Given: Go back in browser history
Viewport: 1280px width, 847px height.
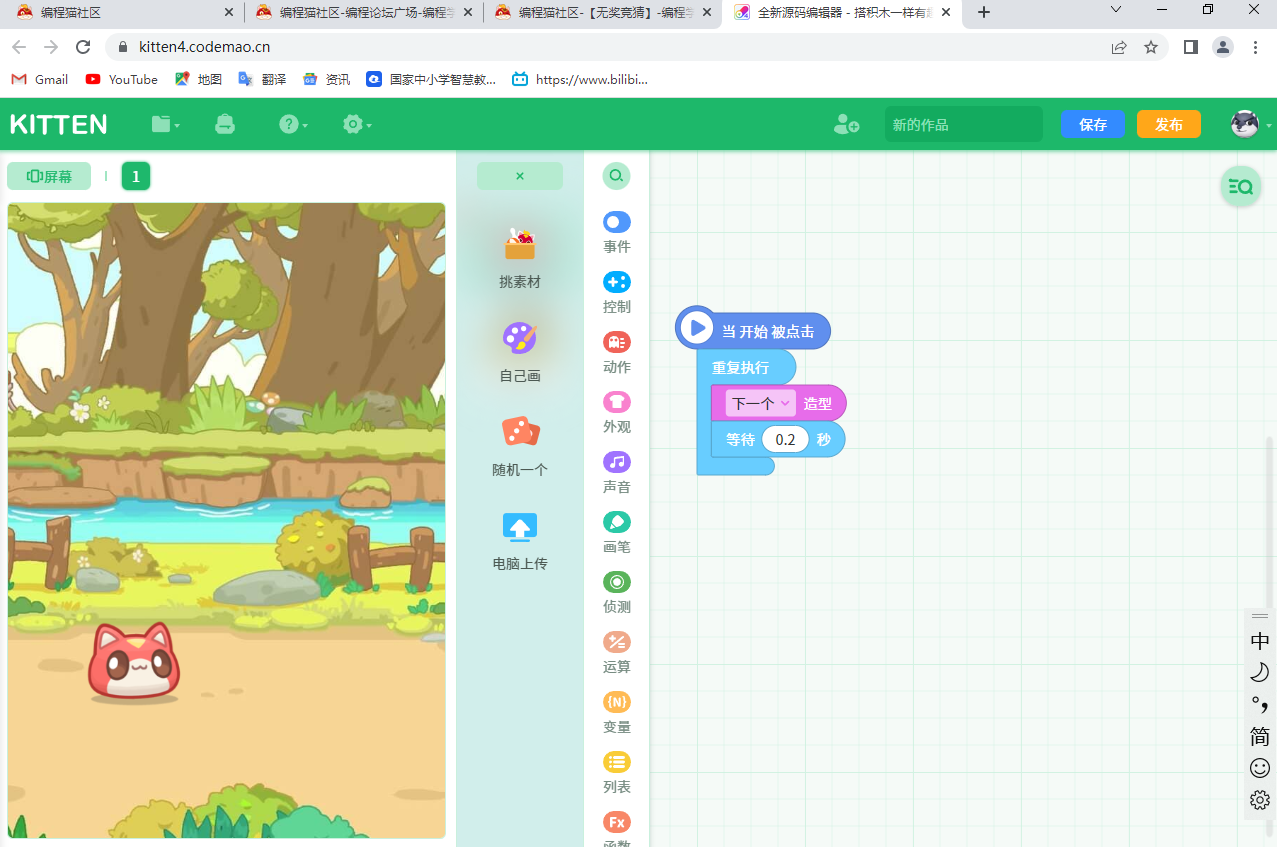Looking at the screenshot, I should (x=19, y=47).
